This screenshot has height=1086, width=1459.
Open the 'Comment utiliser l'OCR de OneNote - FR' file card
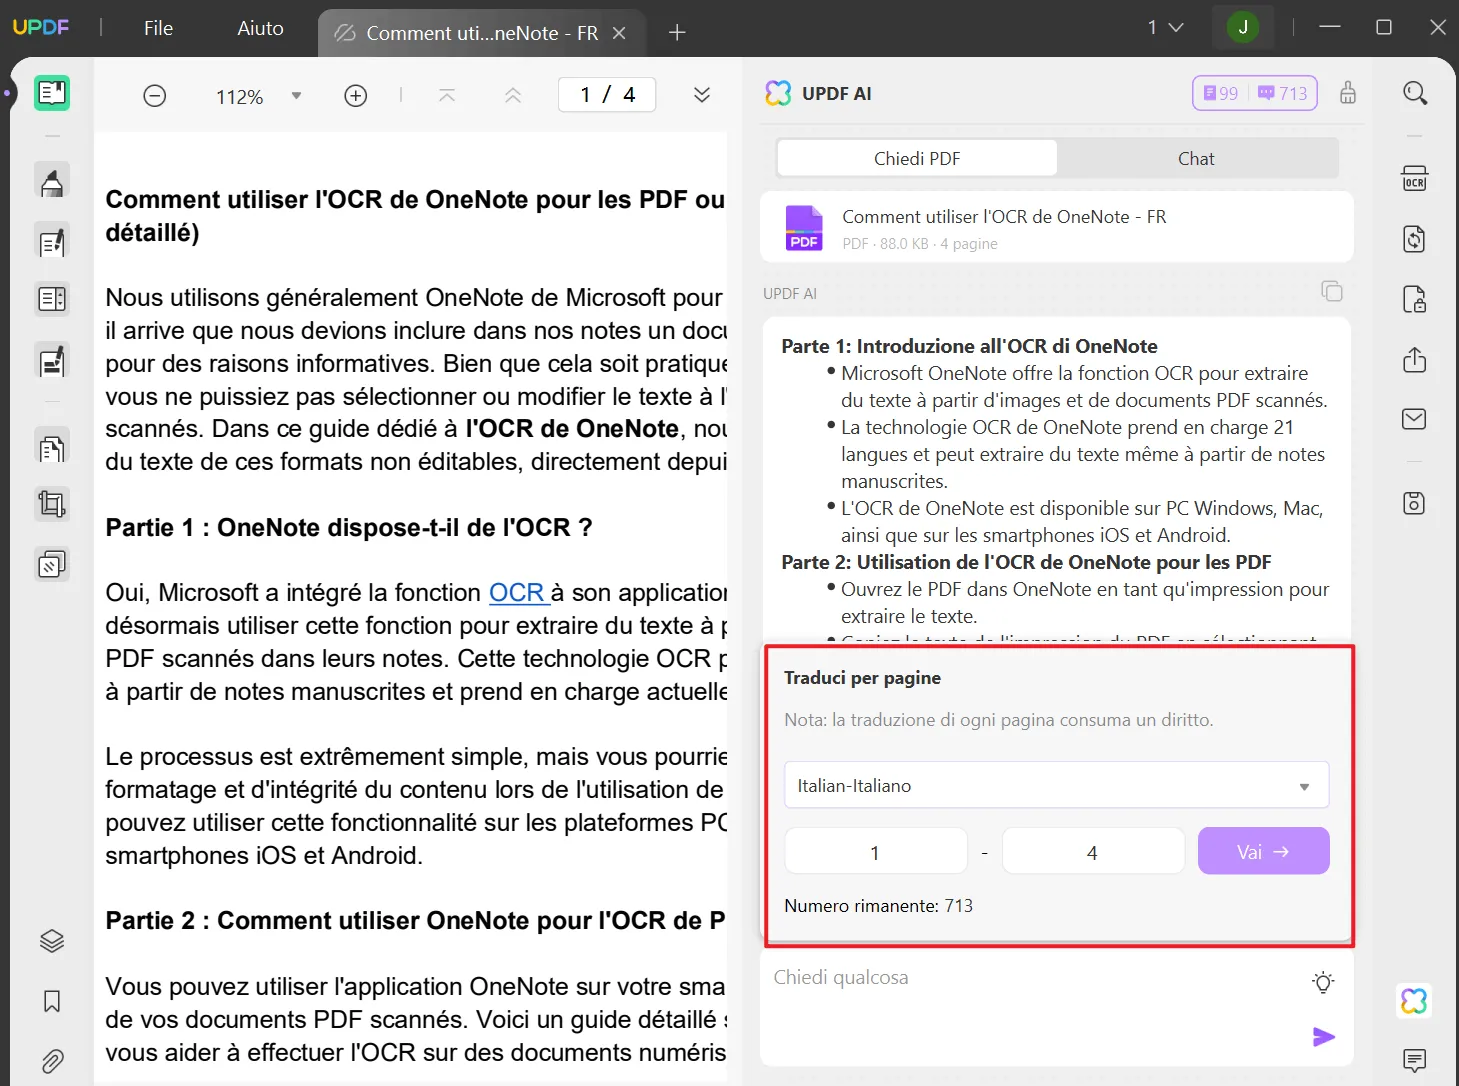[x=1056, y=228]
